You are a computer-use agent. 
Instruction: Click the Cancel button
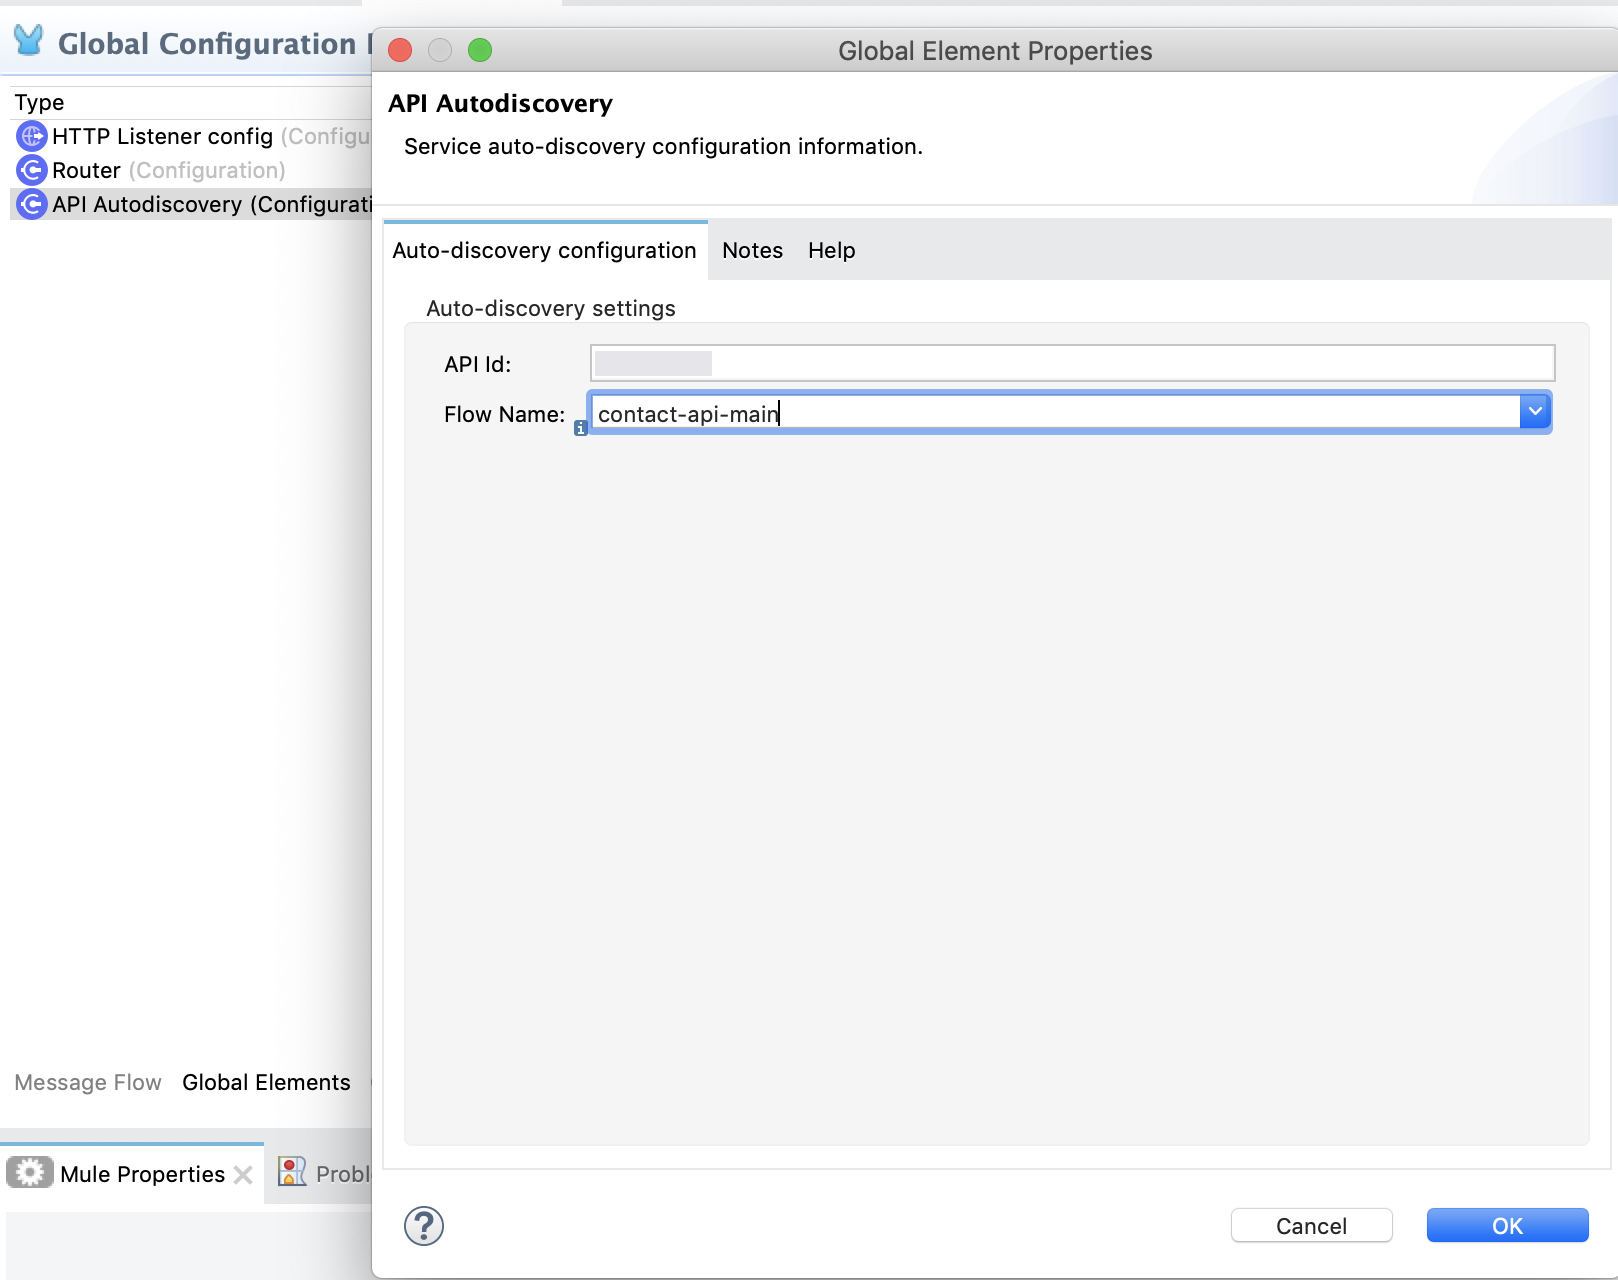pyautogui.click(x=1312, y=1225)
